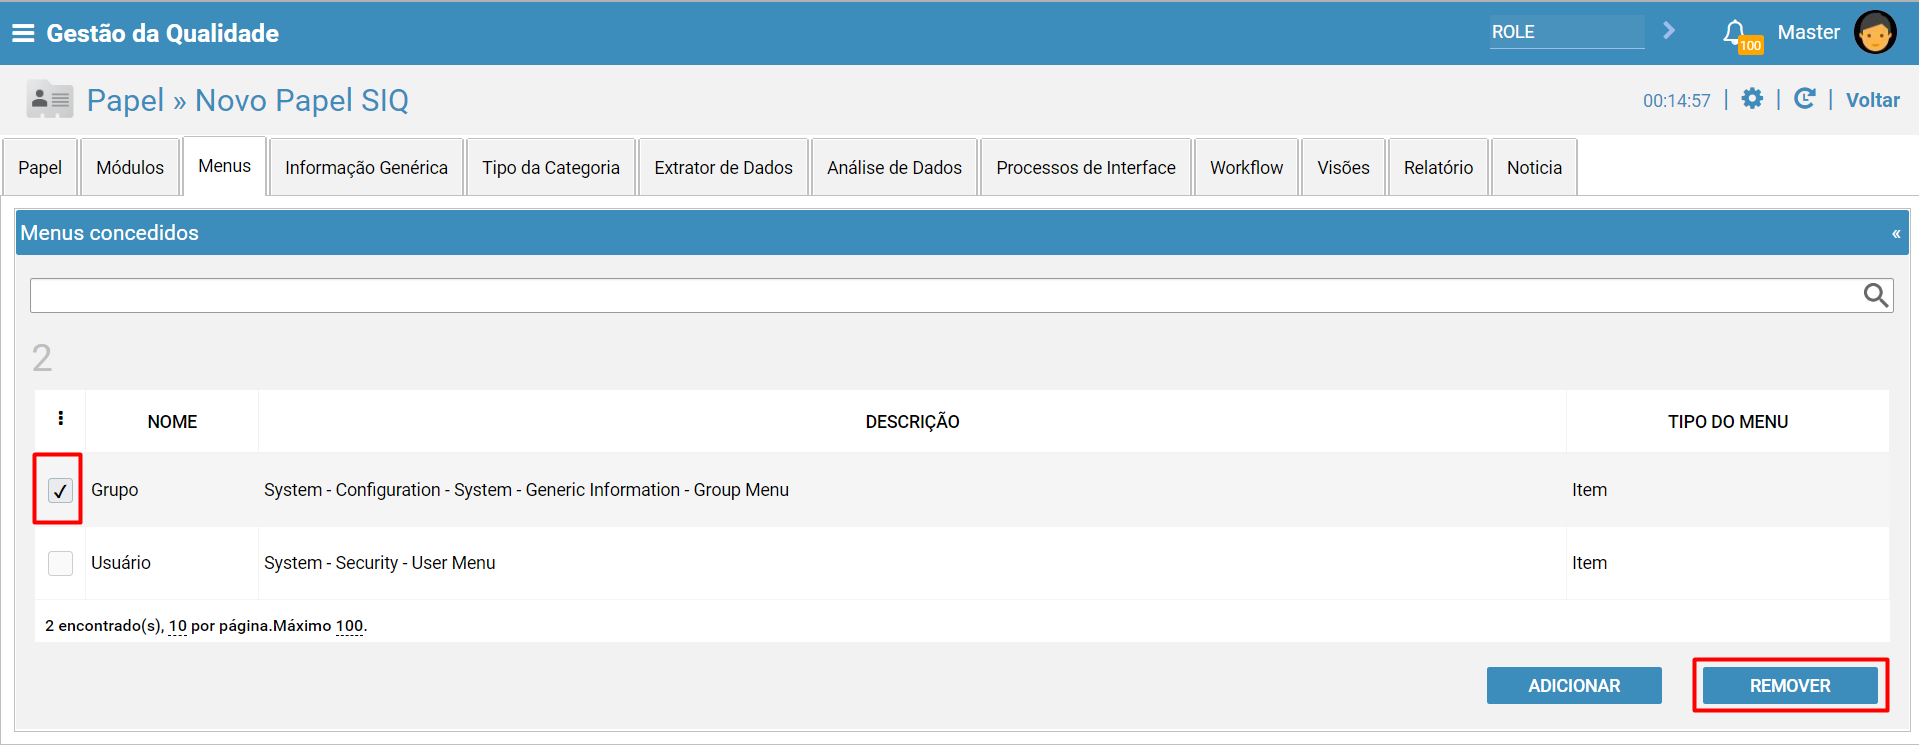Click the search magnifier icon
The width and height of the screenshot is (1919, 748).
[1875, 295]
